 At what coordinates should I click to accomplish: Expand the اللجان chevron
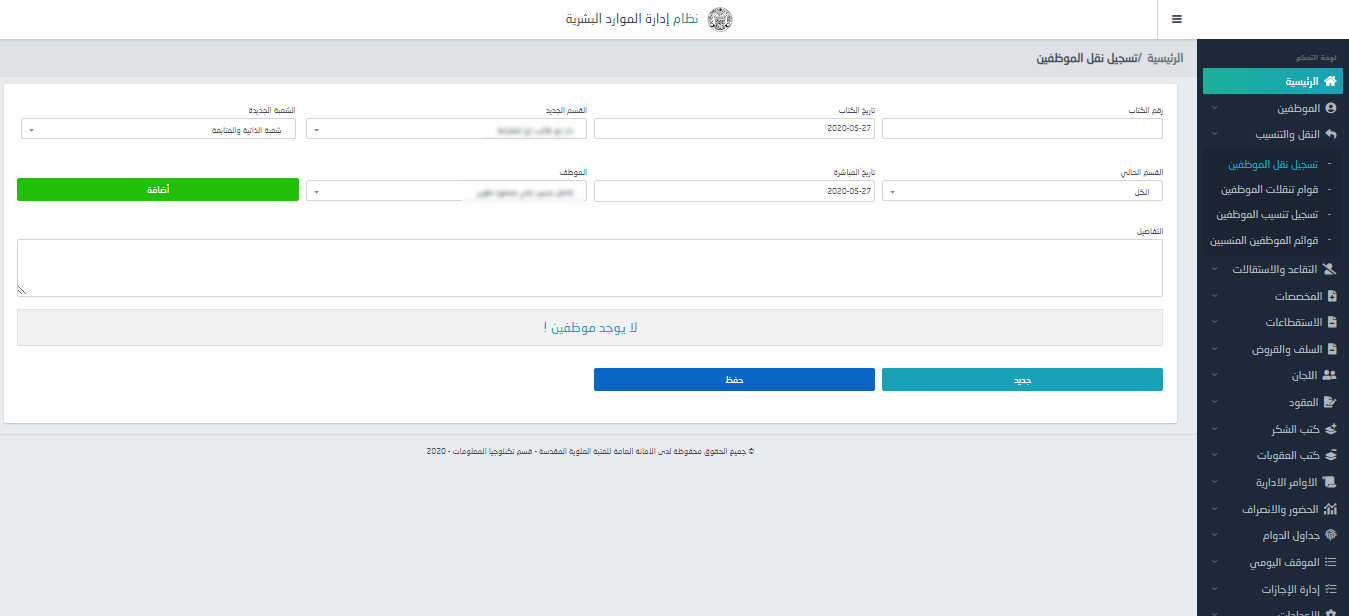[1214, 375]
